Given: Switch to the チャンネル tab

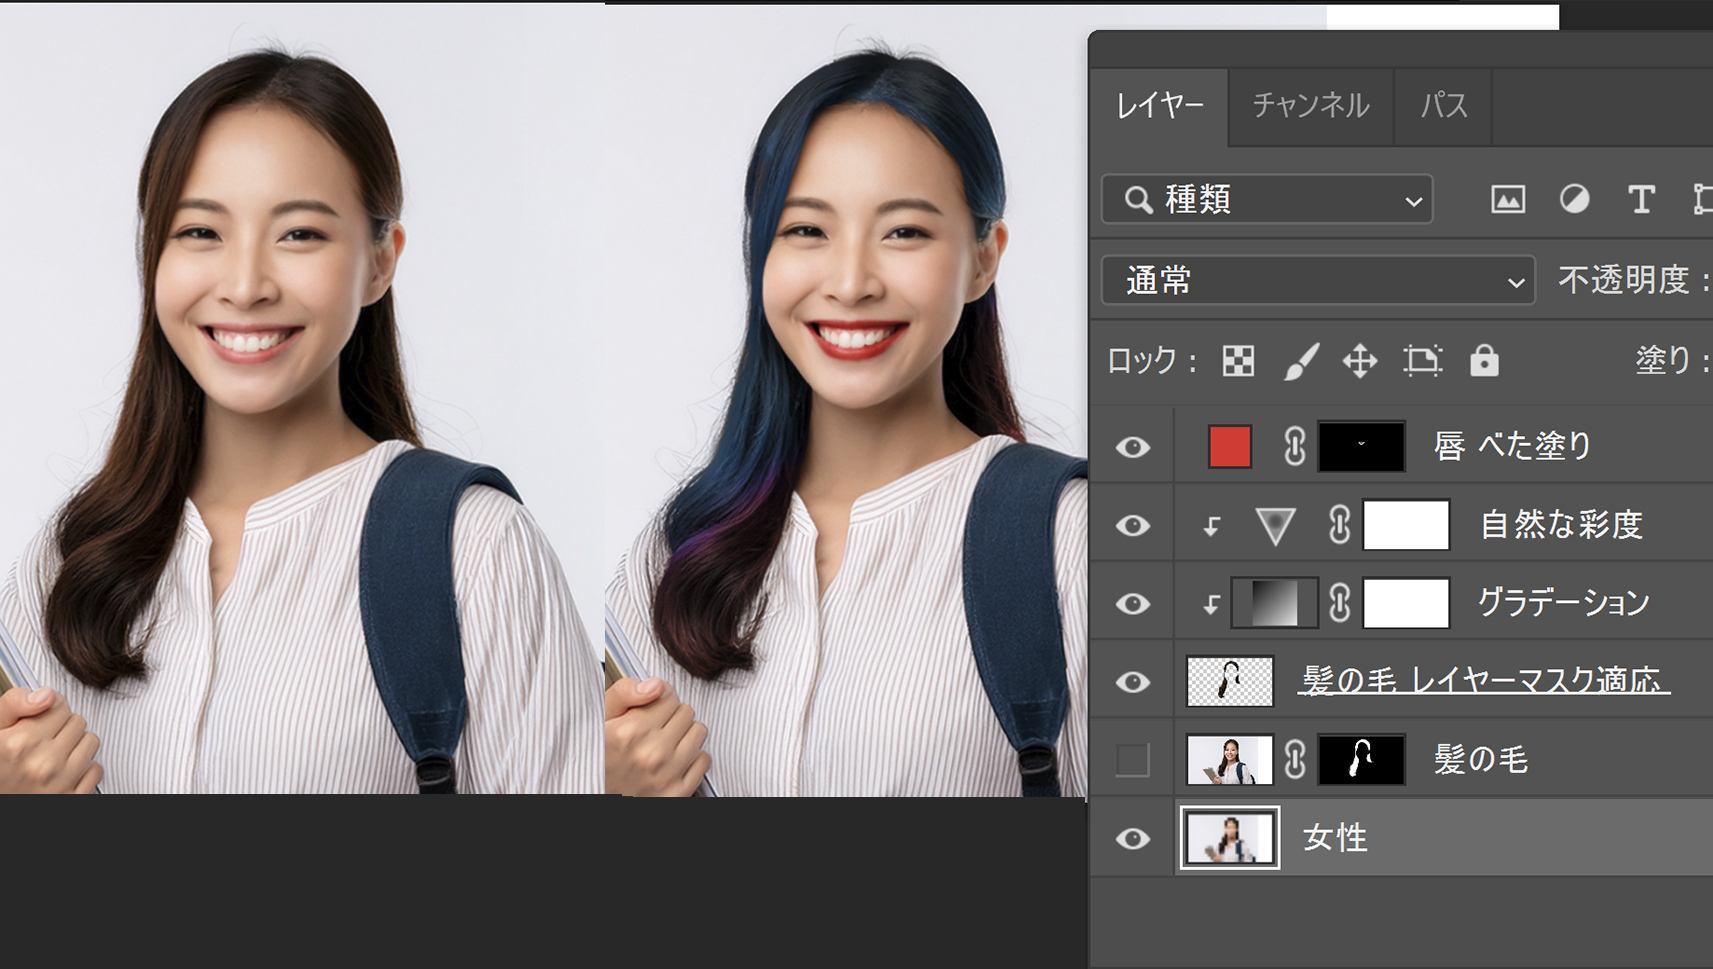Looking at the screenshot, I should point(1310,106).
